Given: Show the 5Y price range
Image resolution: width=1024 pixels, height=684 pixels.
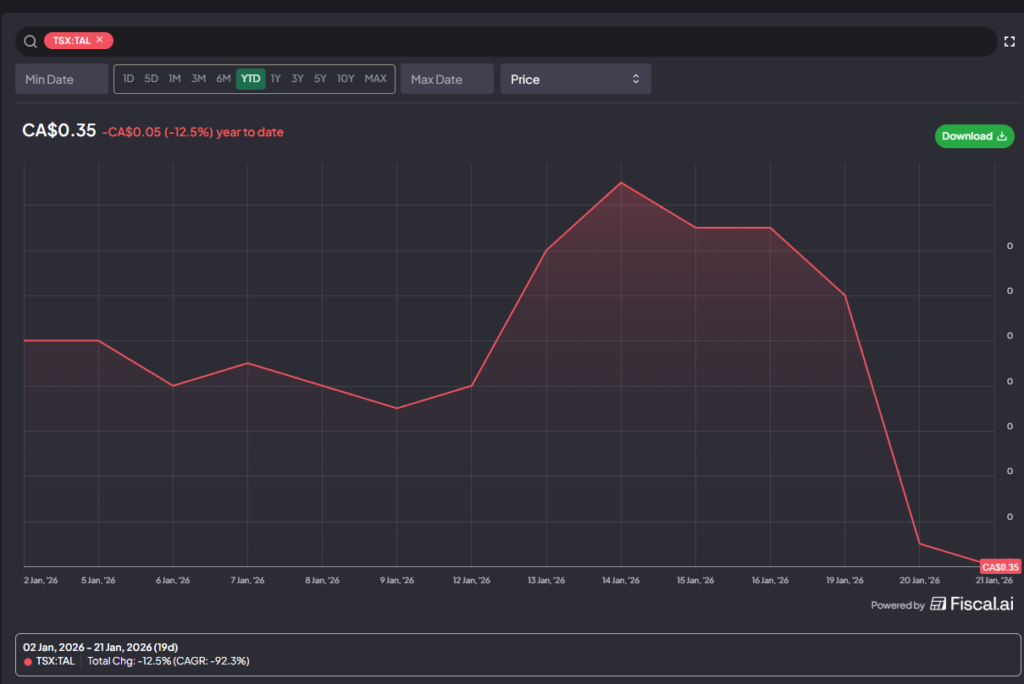Looking at the screenshot, I should 320,79.
